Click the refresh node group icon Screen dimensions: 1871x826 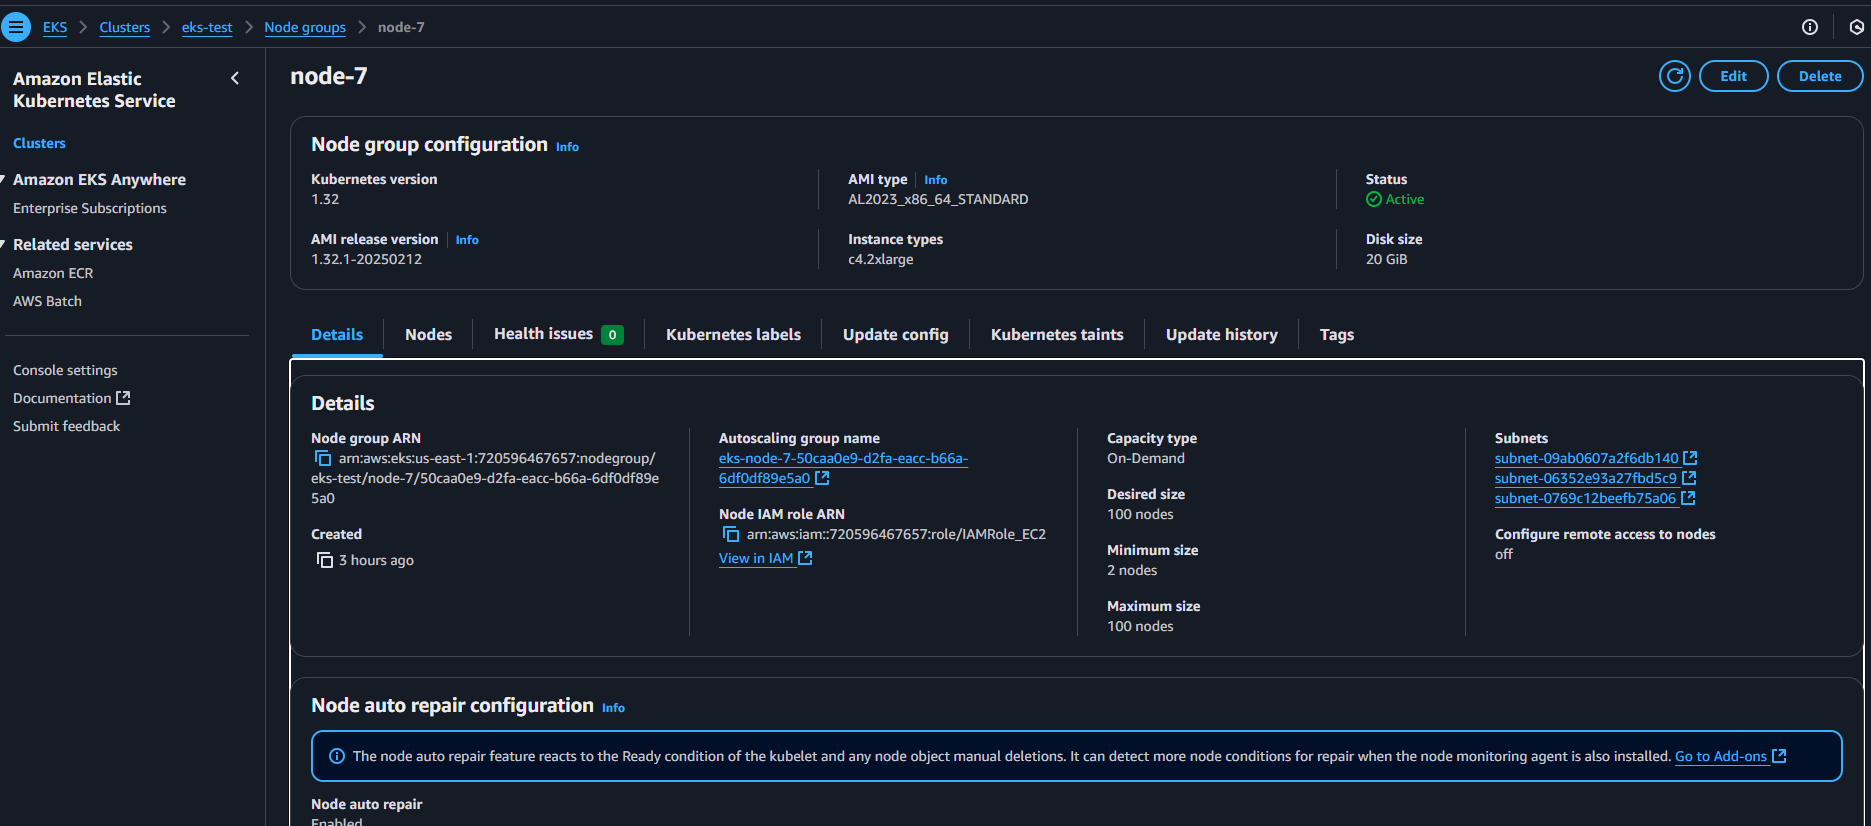click(1674, 76)
